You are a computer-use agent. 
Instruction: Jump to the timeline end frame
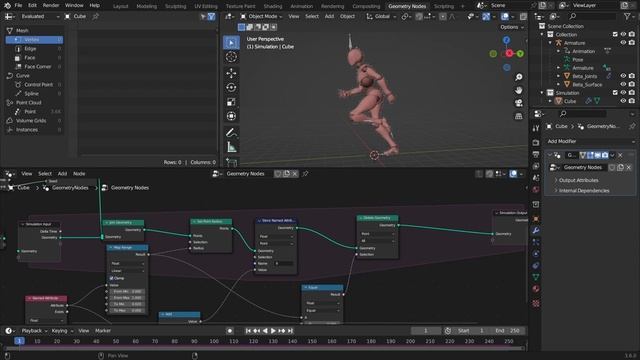(290, 331)
